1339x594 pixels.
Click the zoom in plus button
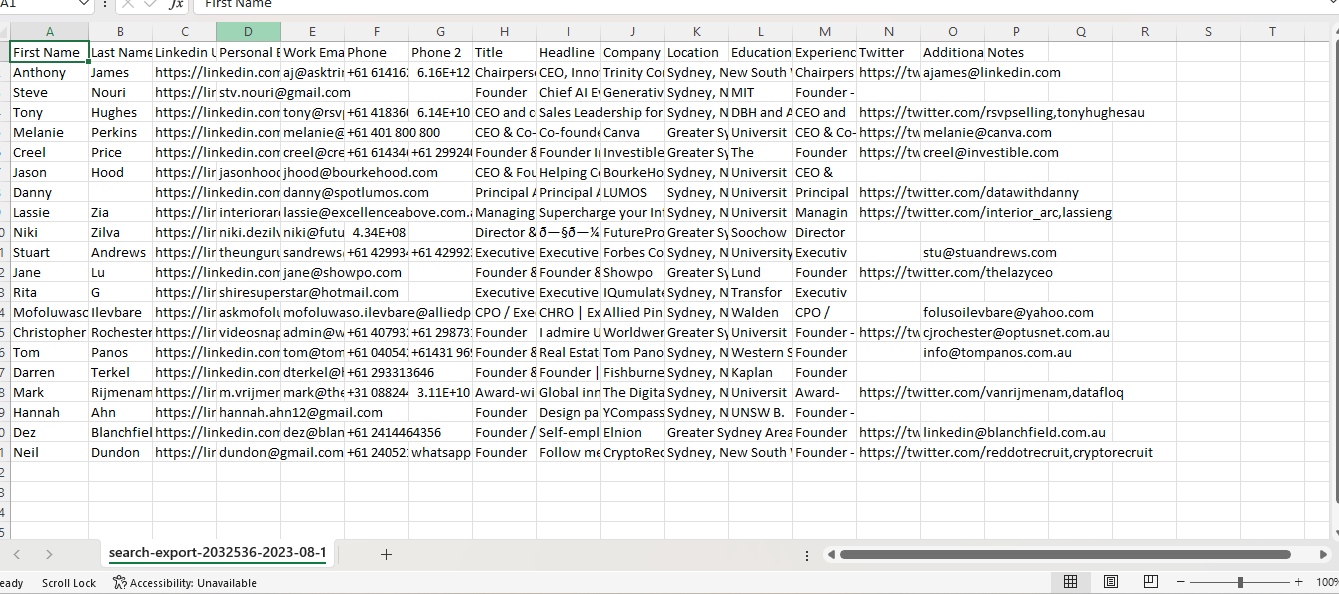click(1299, 582)
